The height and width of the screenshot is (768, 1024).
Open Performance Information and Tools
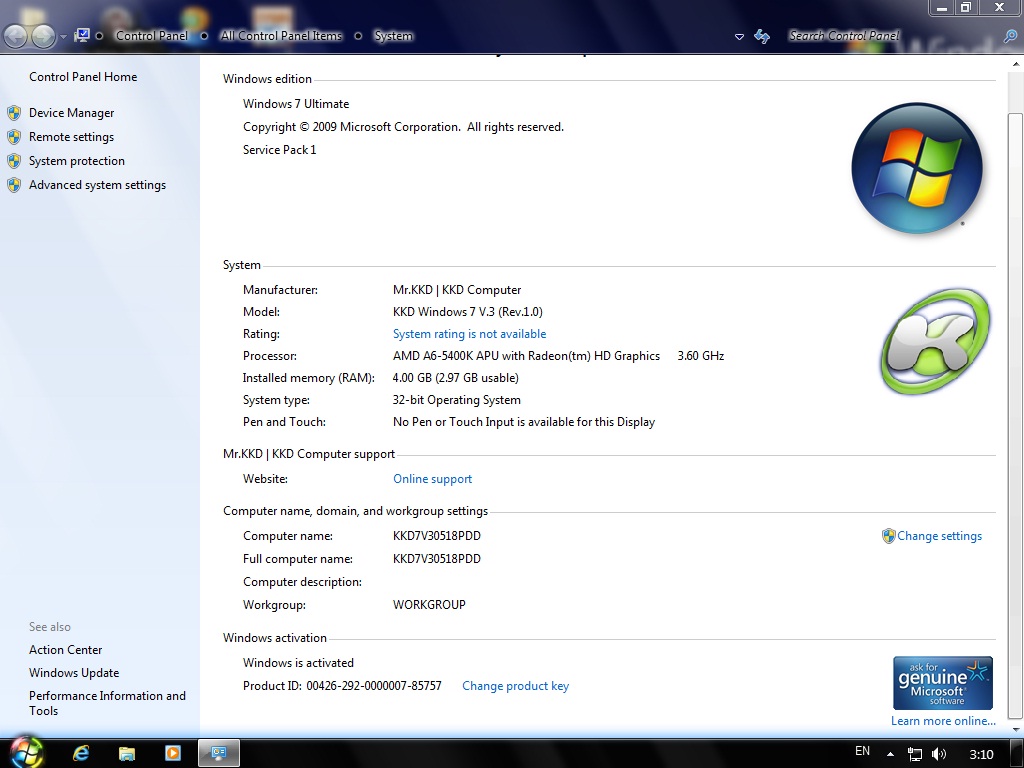coord(107,703)
